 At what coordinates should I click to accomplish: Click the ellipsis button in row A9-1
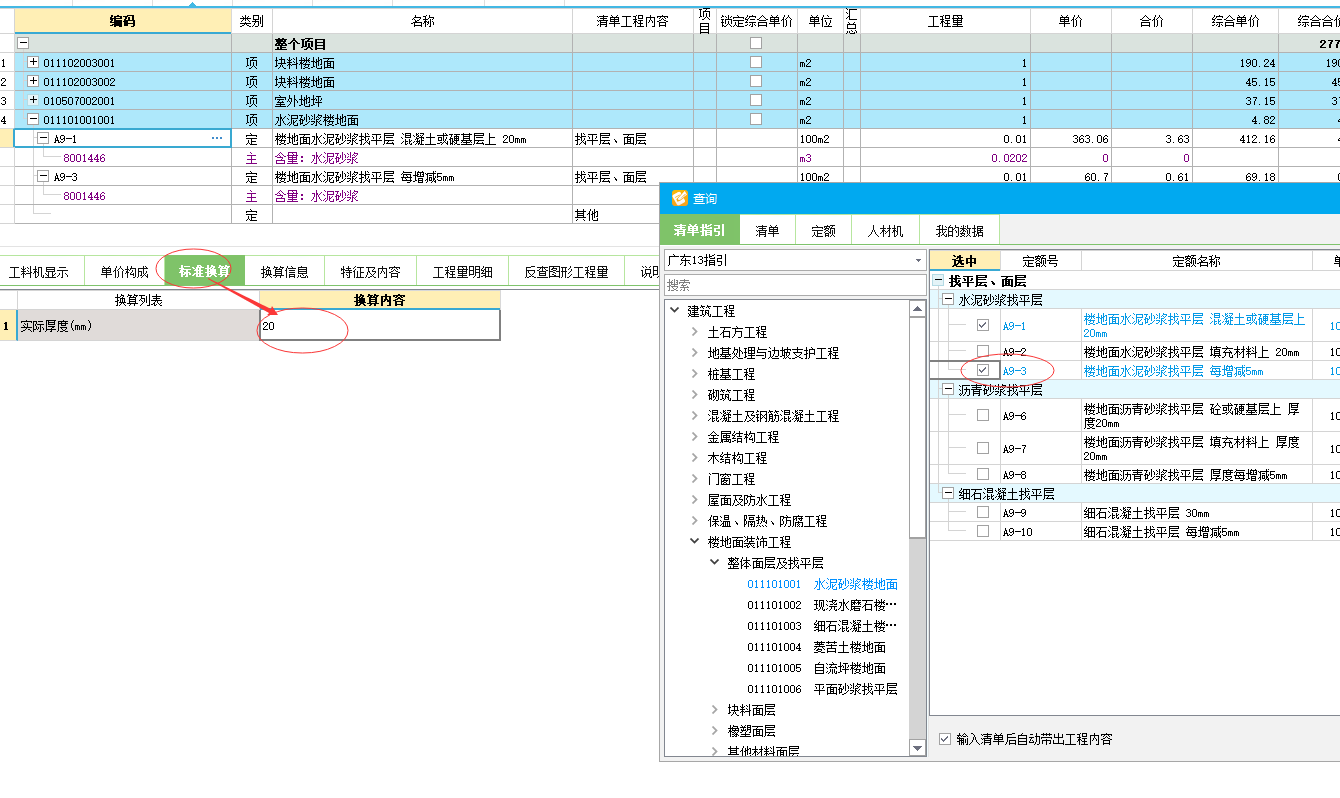point(217,139)
